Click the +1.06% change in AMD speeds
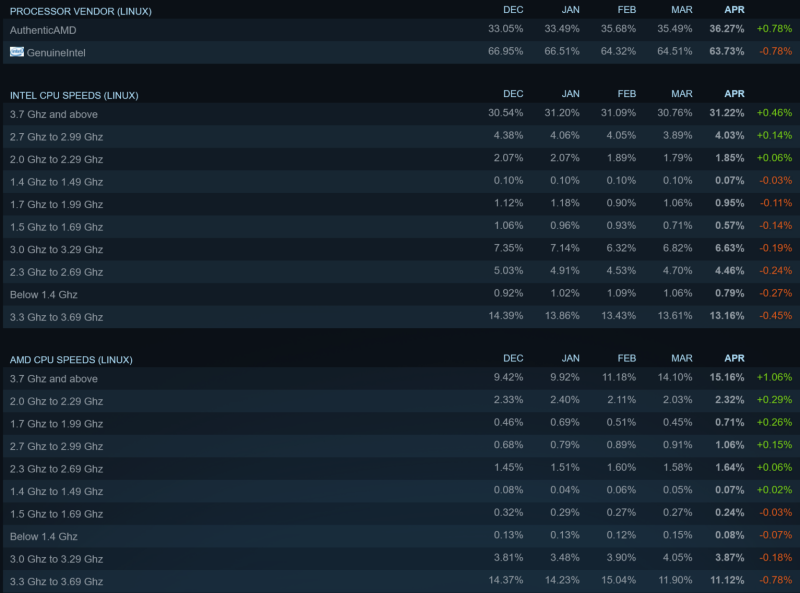800x593 pixels. click(x=774, y=377)
